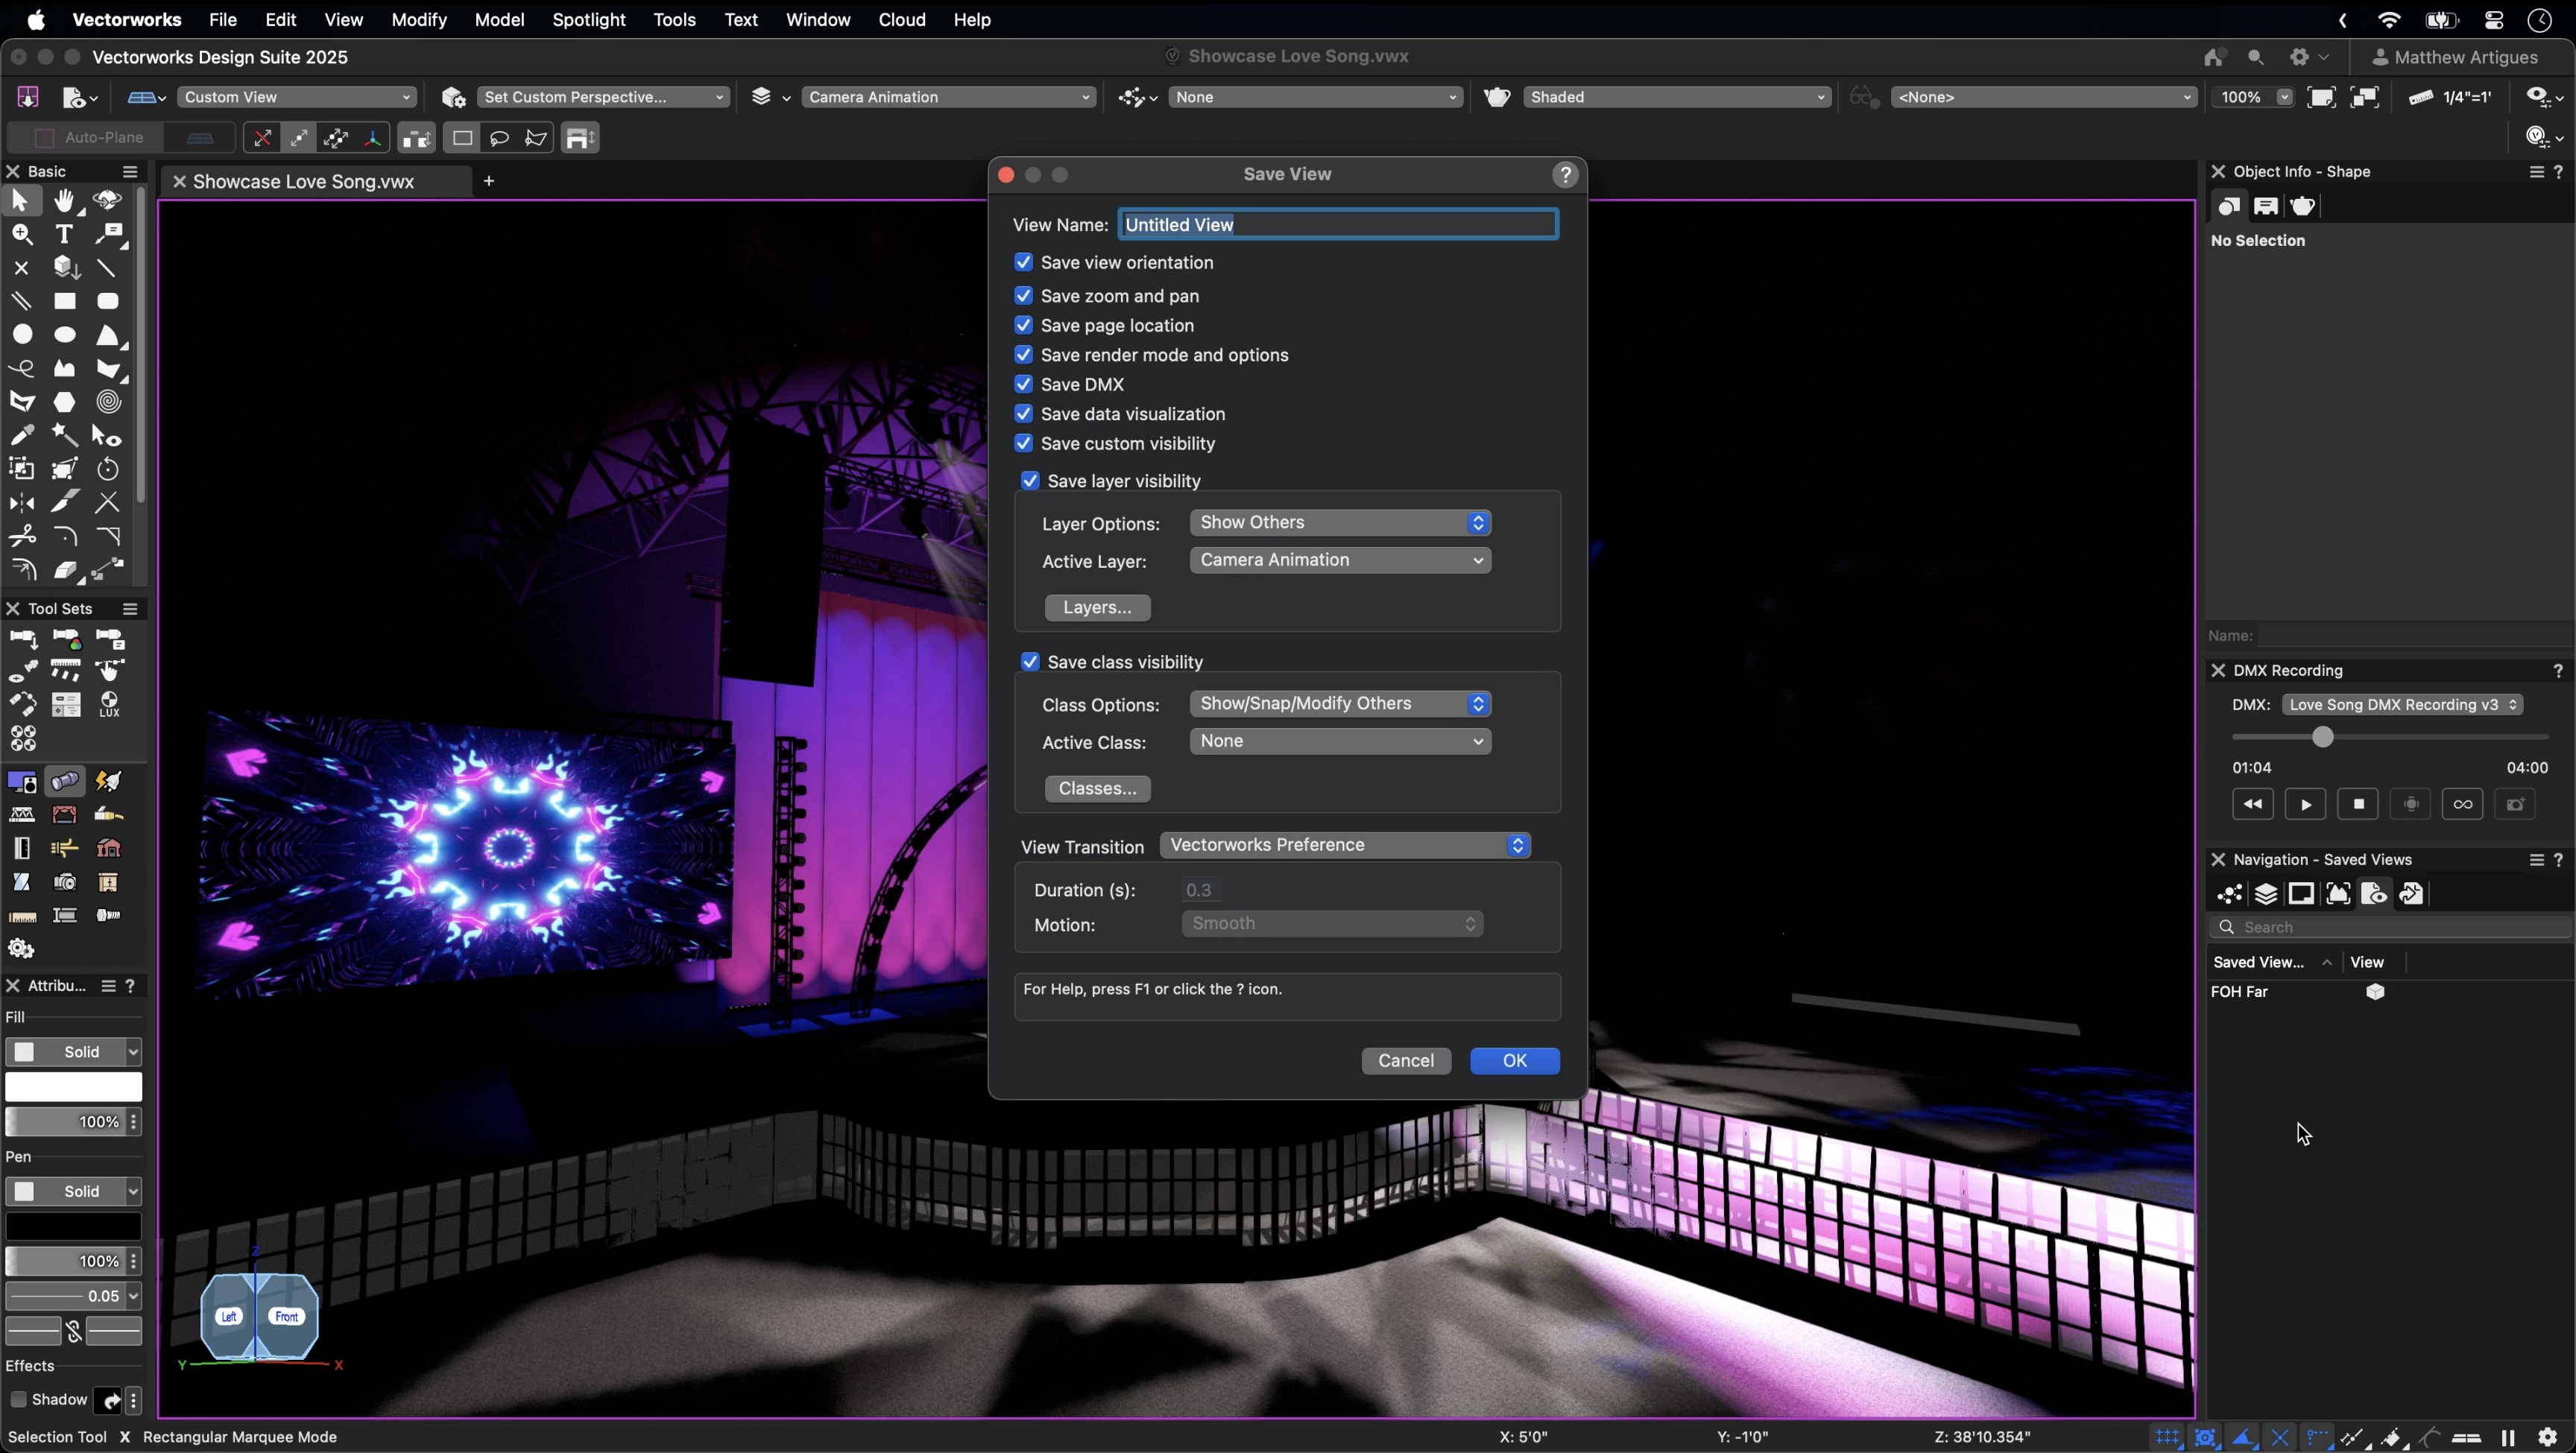Change the Motion dropdown from Smooth

tap(1332, 924)
